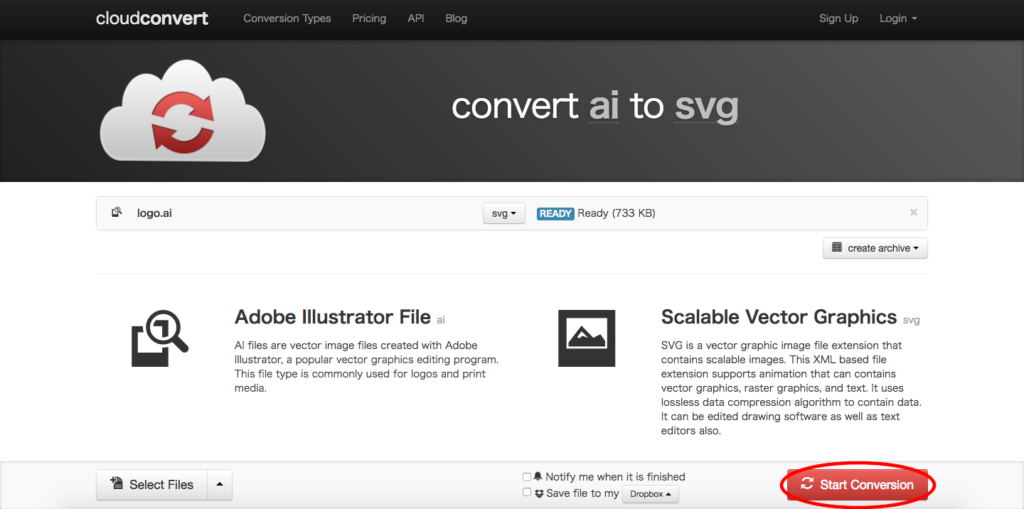
Task: Remove logo.ai with the x button
Action: tap(913, 212)
